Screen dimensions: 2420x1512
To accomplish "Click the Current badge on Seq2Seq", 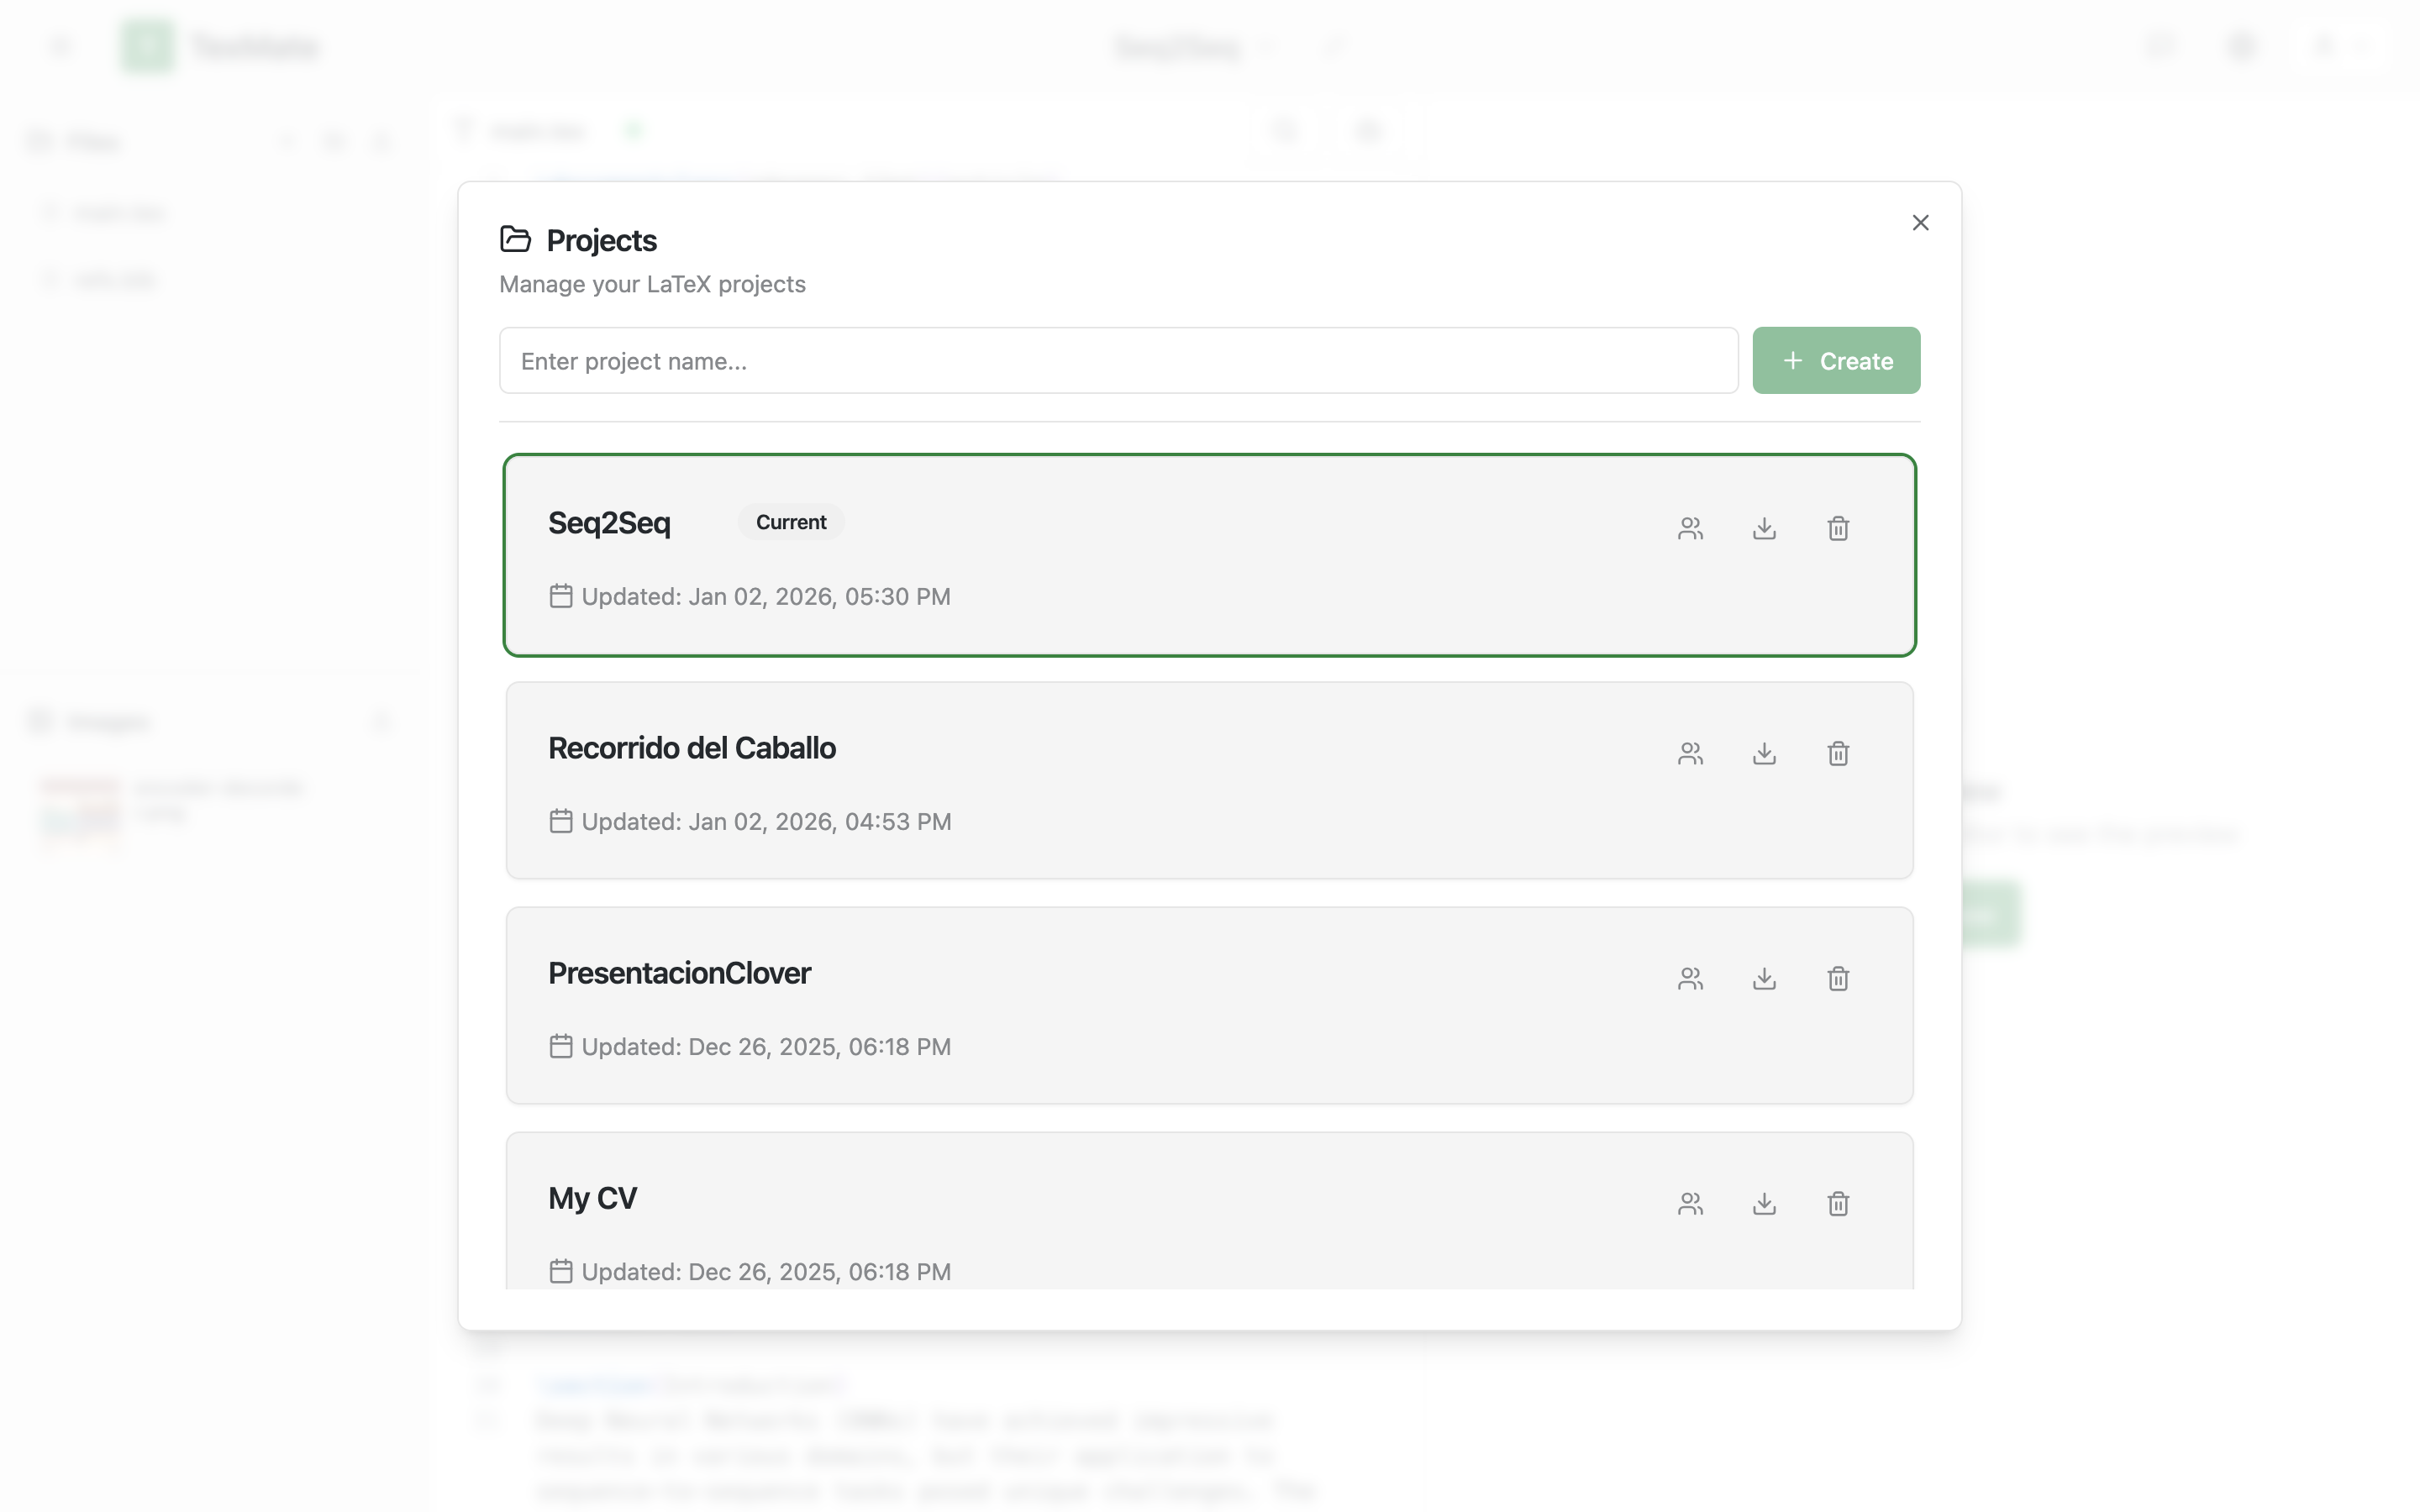I will (791, 521).
